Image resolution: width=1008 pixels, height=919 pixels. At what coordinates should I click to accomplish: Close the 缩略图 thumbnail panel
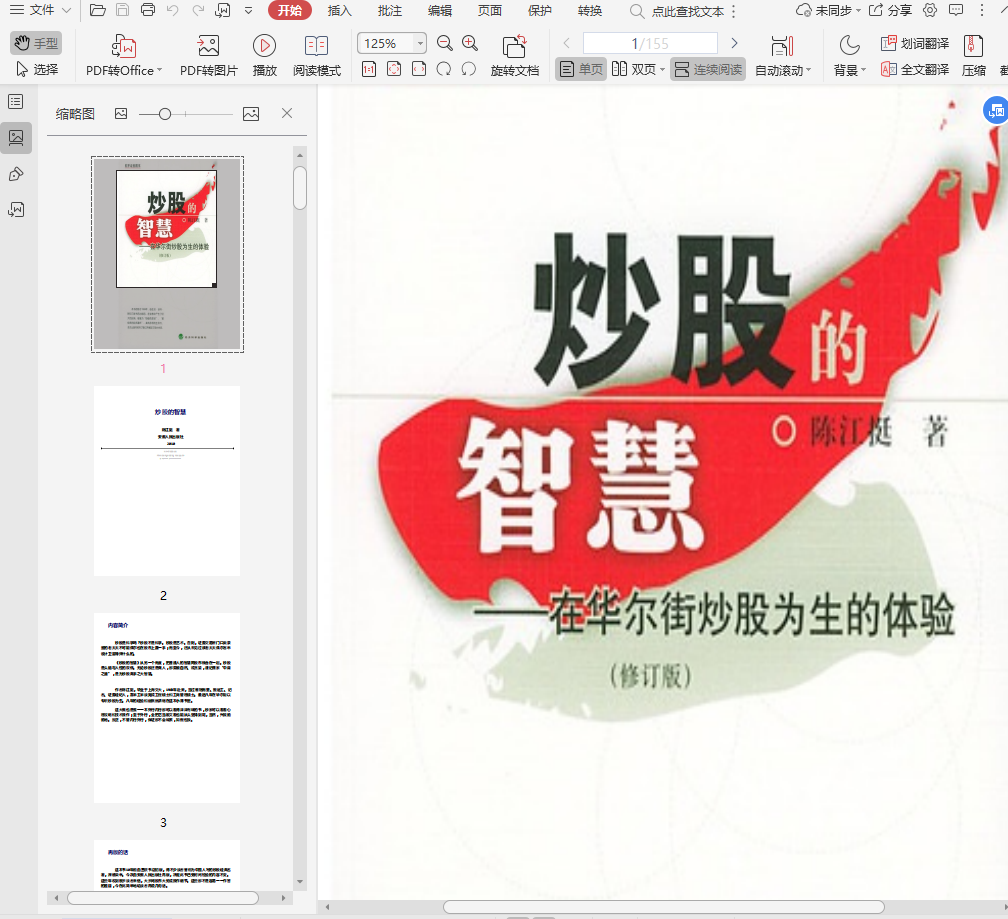tap(287, 113)
